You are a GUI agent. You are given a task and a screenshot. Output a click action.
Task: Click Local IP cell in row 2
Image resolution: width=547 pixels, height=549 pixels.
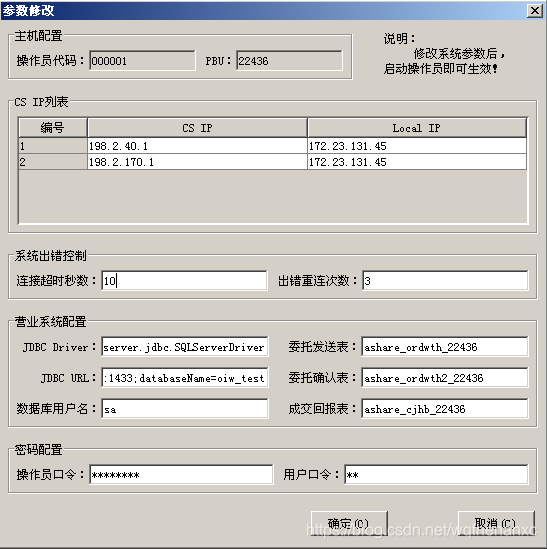pos(417,162)
